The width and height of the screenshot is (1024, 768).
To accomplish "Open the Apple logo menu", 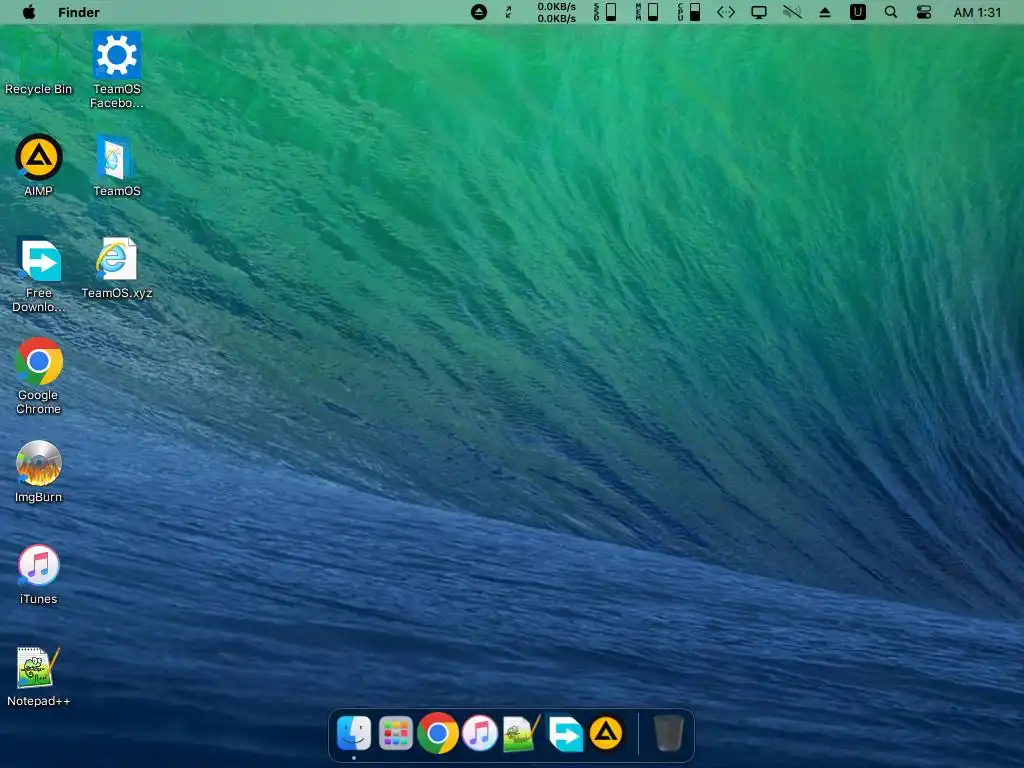I will point(29,12).
